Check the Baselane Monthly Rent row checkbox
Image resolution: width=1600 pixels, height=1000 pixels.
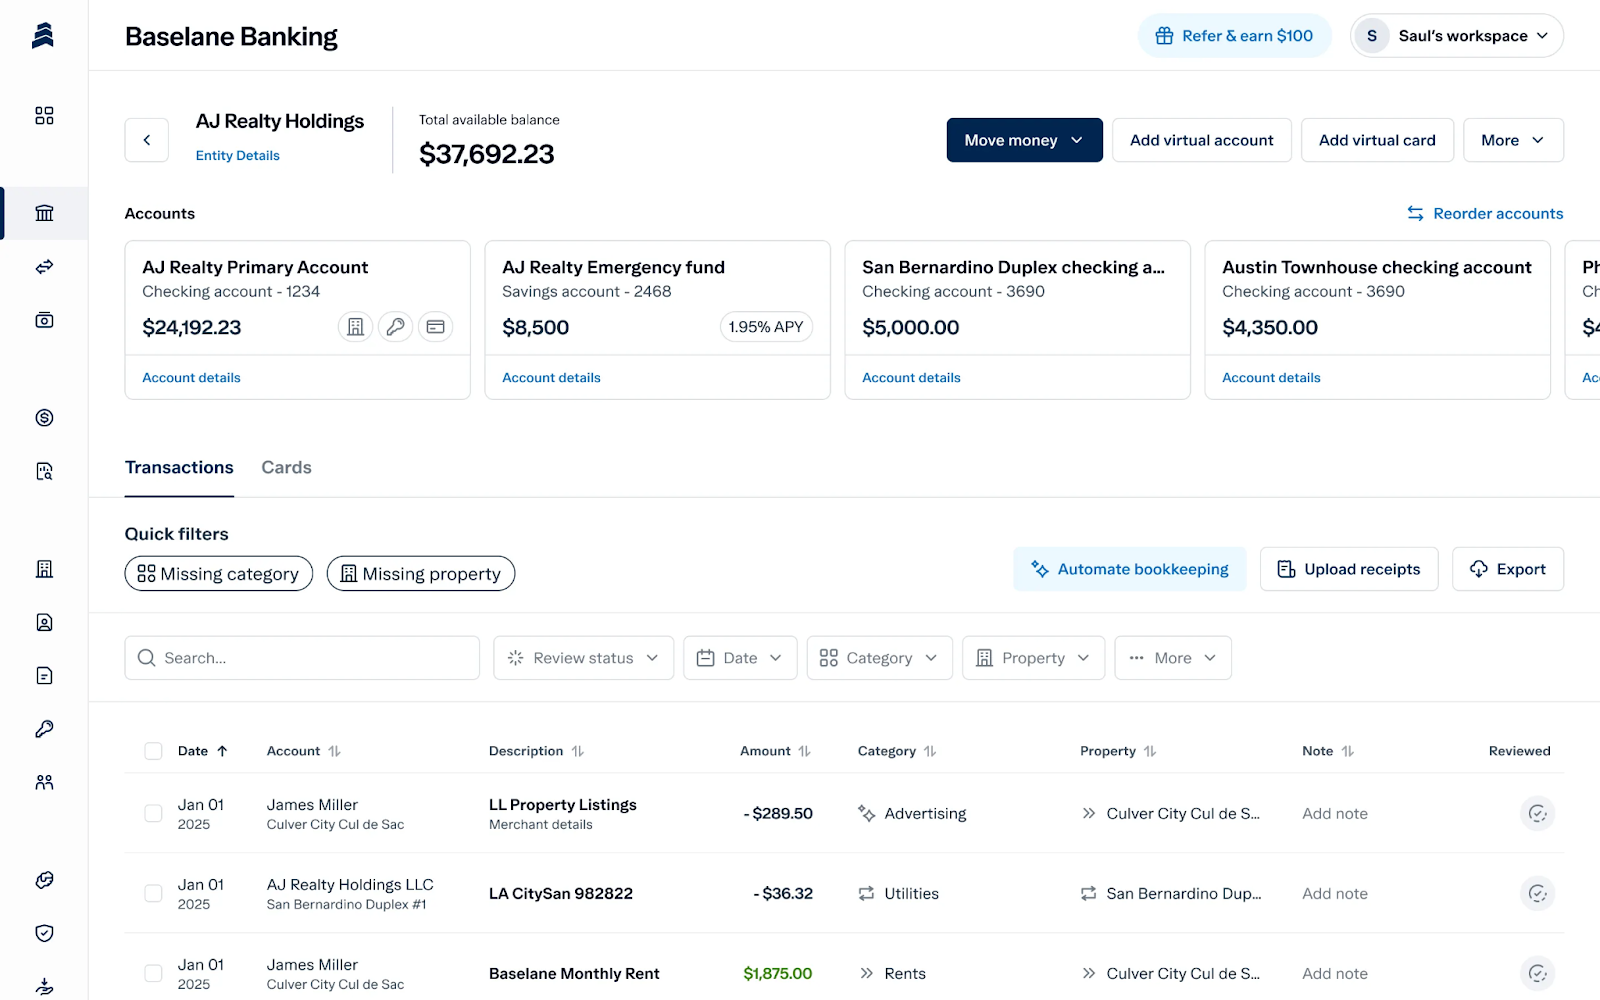[x=153, y=974]
